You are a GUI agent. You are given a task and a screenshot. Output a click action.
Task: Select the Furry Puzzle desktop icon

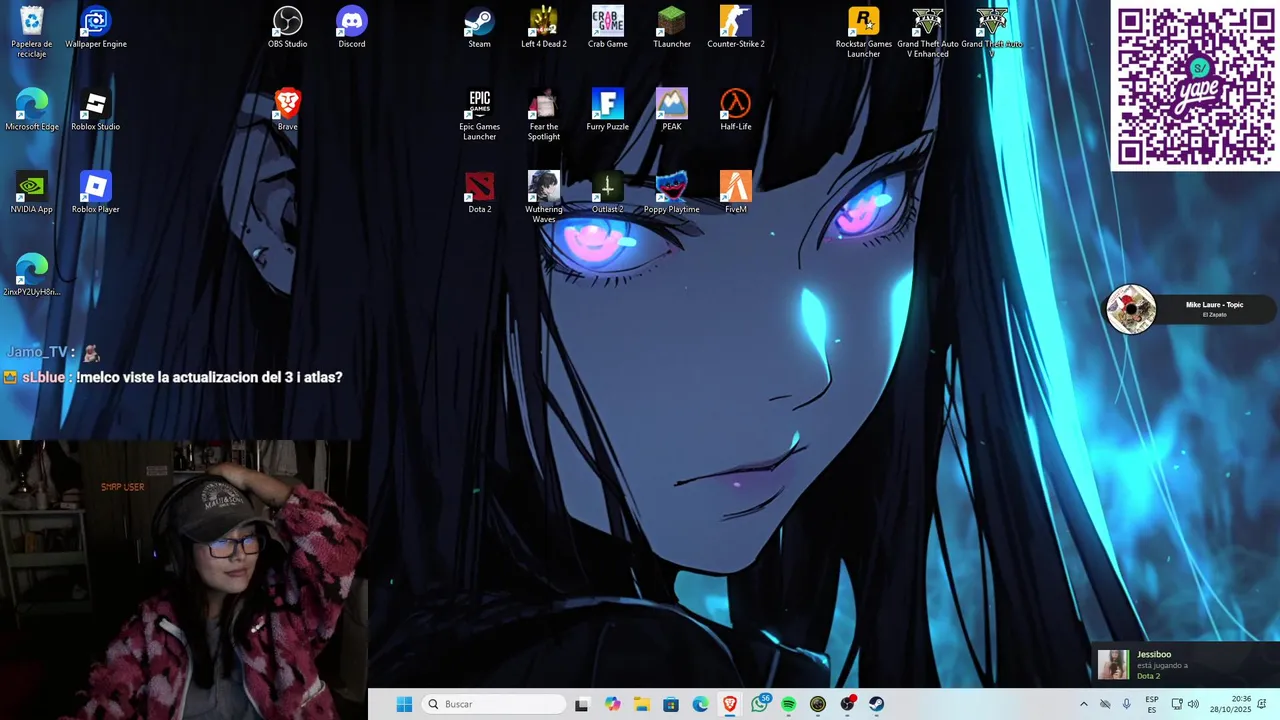pos(608,110)
